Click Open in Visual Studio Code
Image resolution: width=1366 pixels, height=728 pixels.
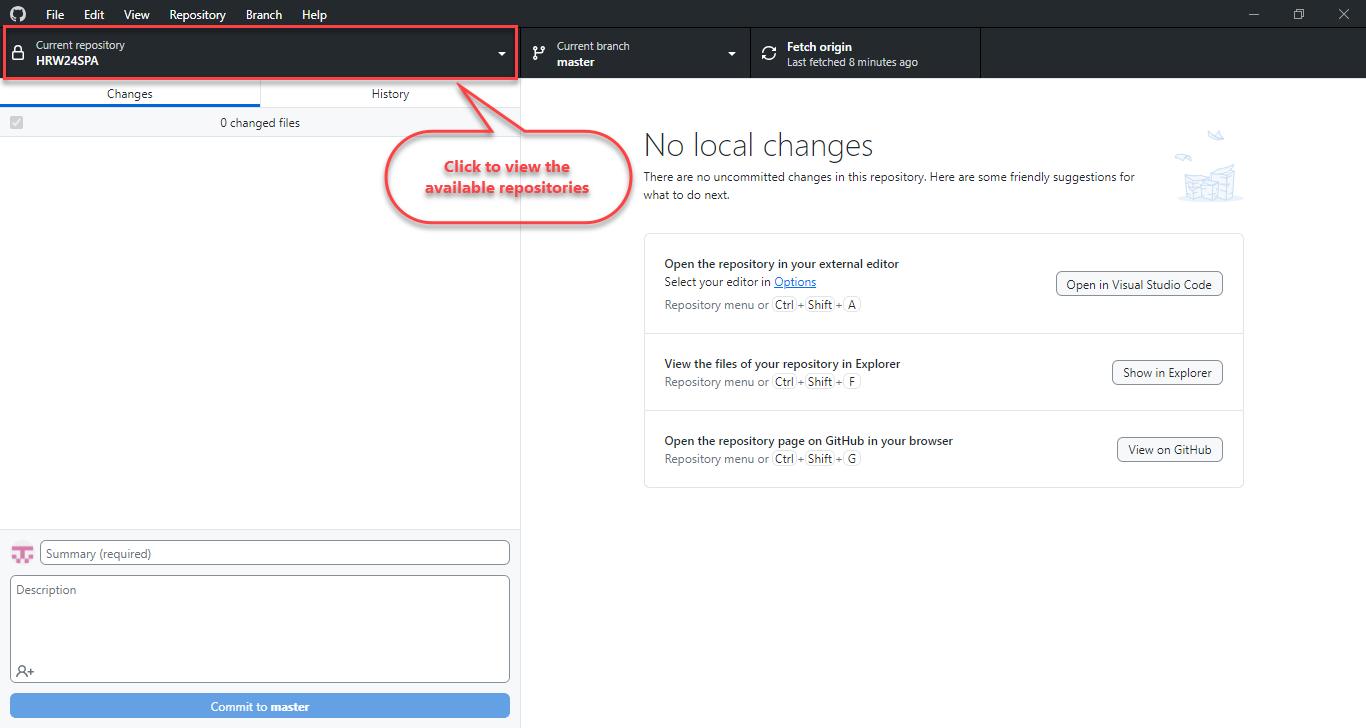[x=1139, y=283]
